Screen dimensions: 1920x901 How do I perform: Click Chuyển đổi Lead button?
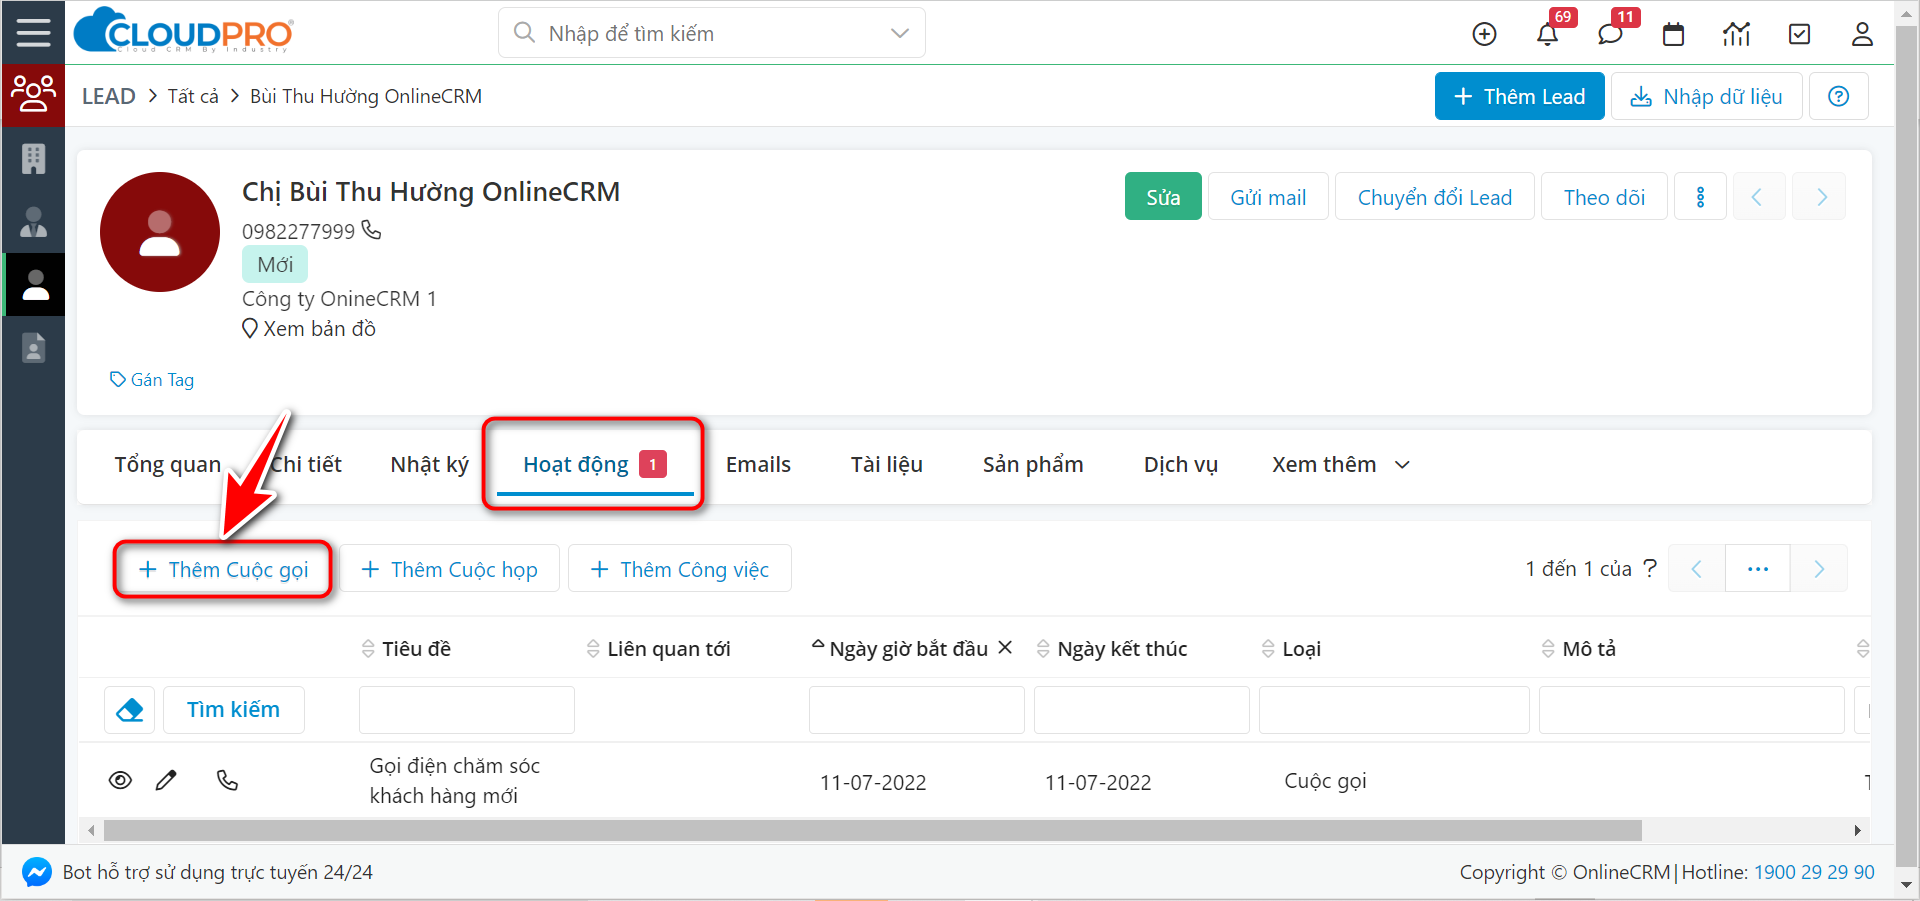[1434, 197]
